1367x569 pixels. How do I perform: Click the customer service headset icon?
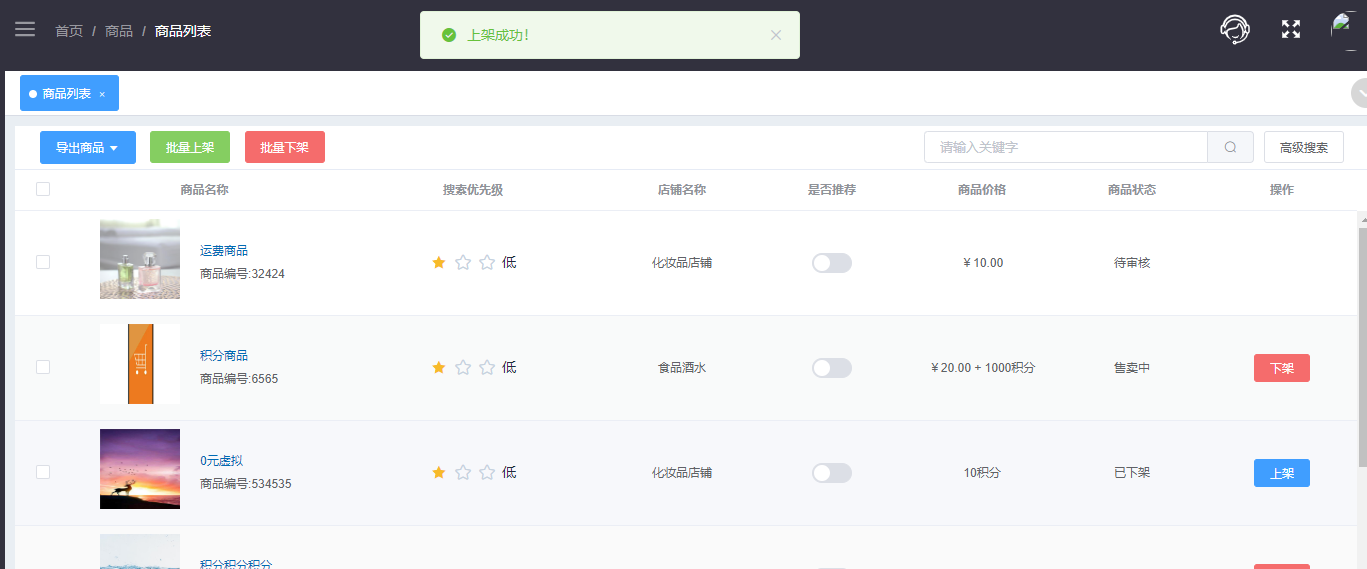click(1235, 29)
